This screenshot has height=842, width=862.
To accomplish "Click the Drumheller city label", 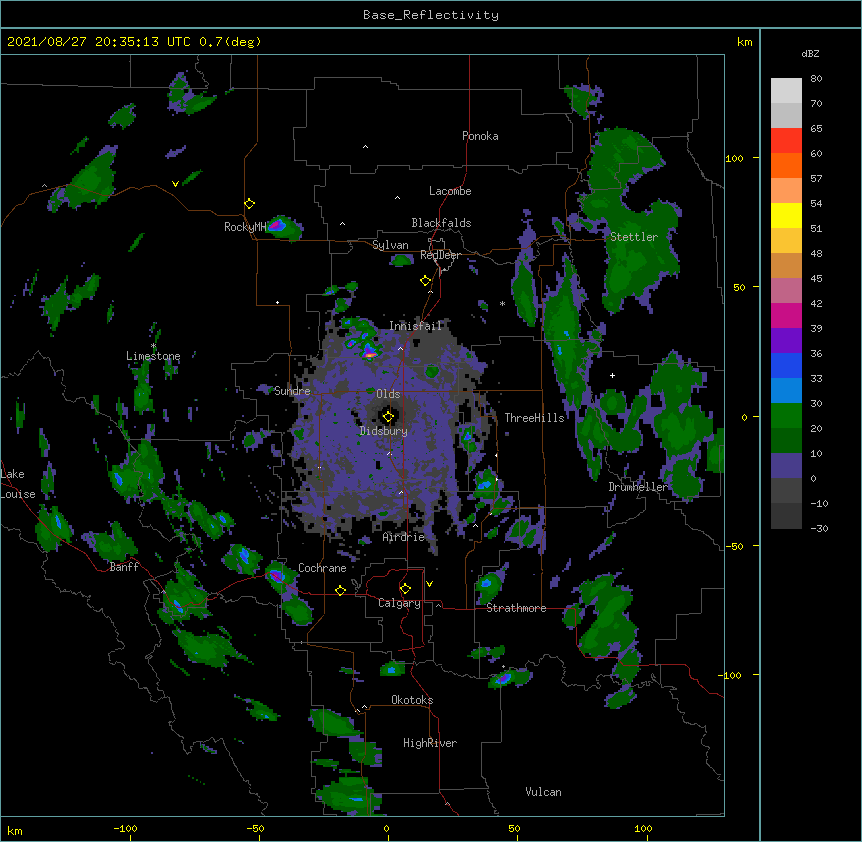I will pyautogui.click(x=638, y=487).
